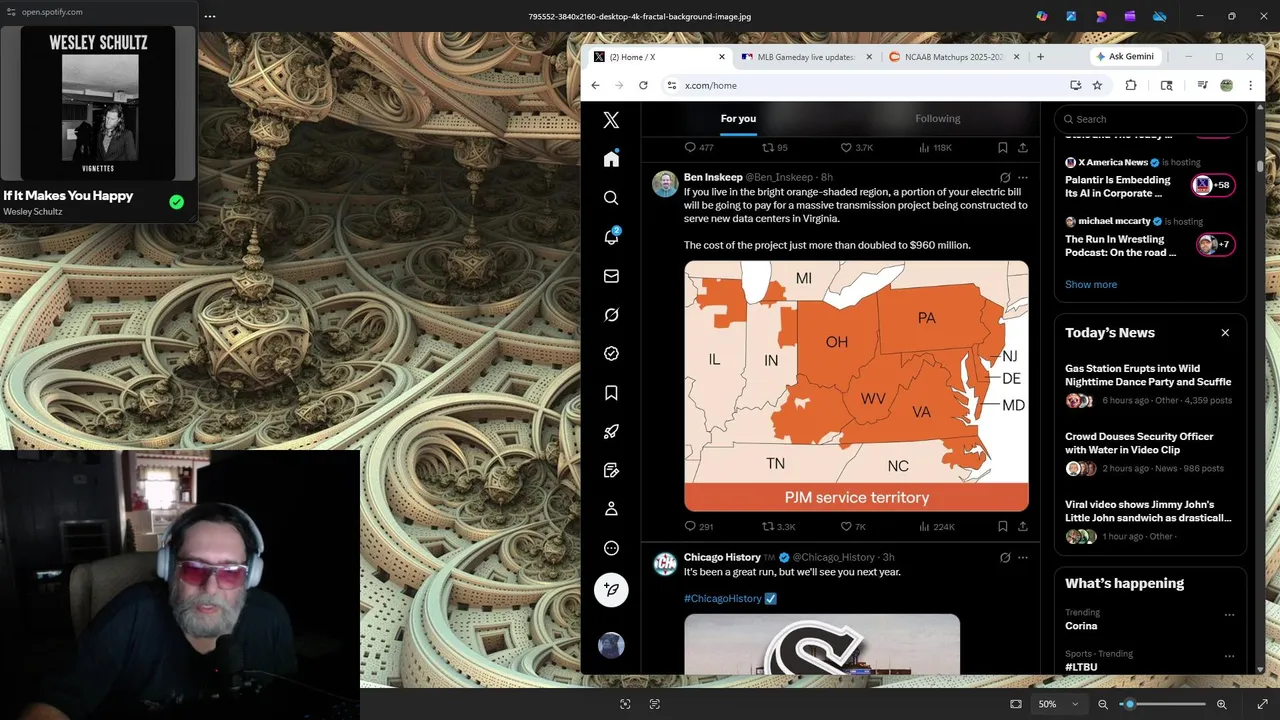
Task: Click the white round Post compose button
Action: tap(611, 590)
